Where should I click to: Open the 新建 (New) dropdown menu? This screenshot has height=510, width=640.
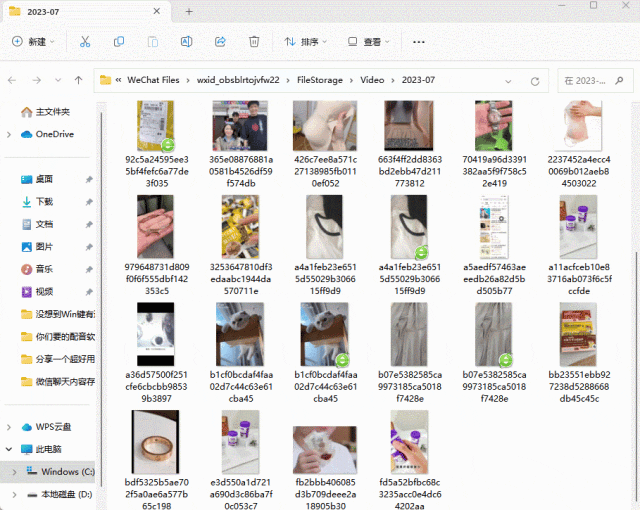(33, 42)
